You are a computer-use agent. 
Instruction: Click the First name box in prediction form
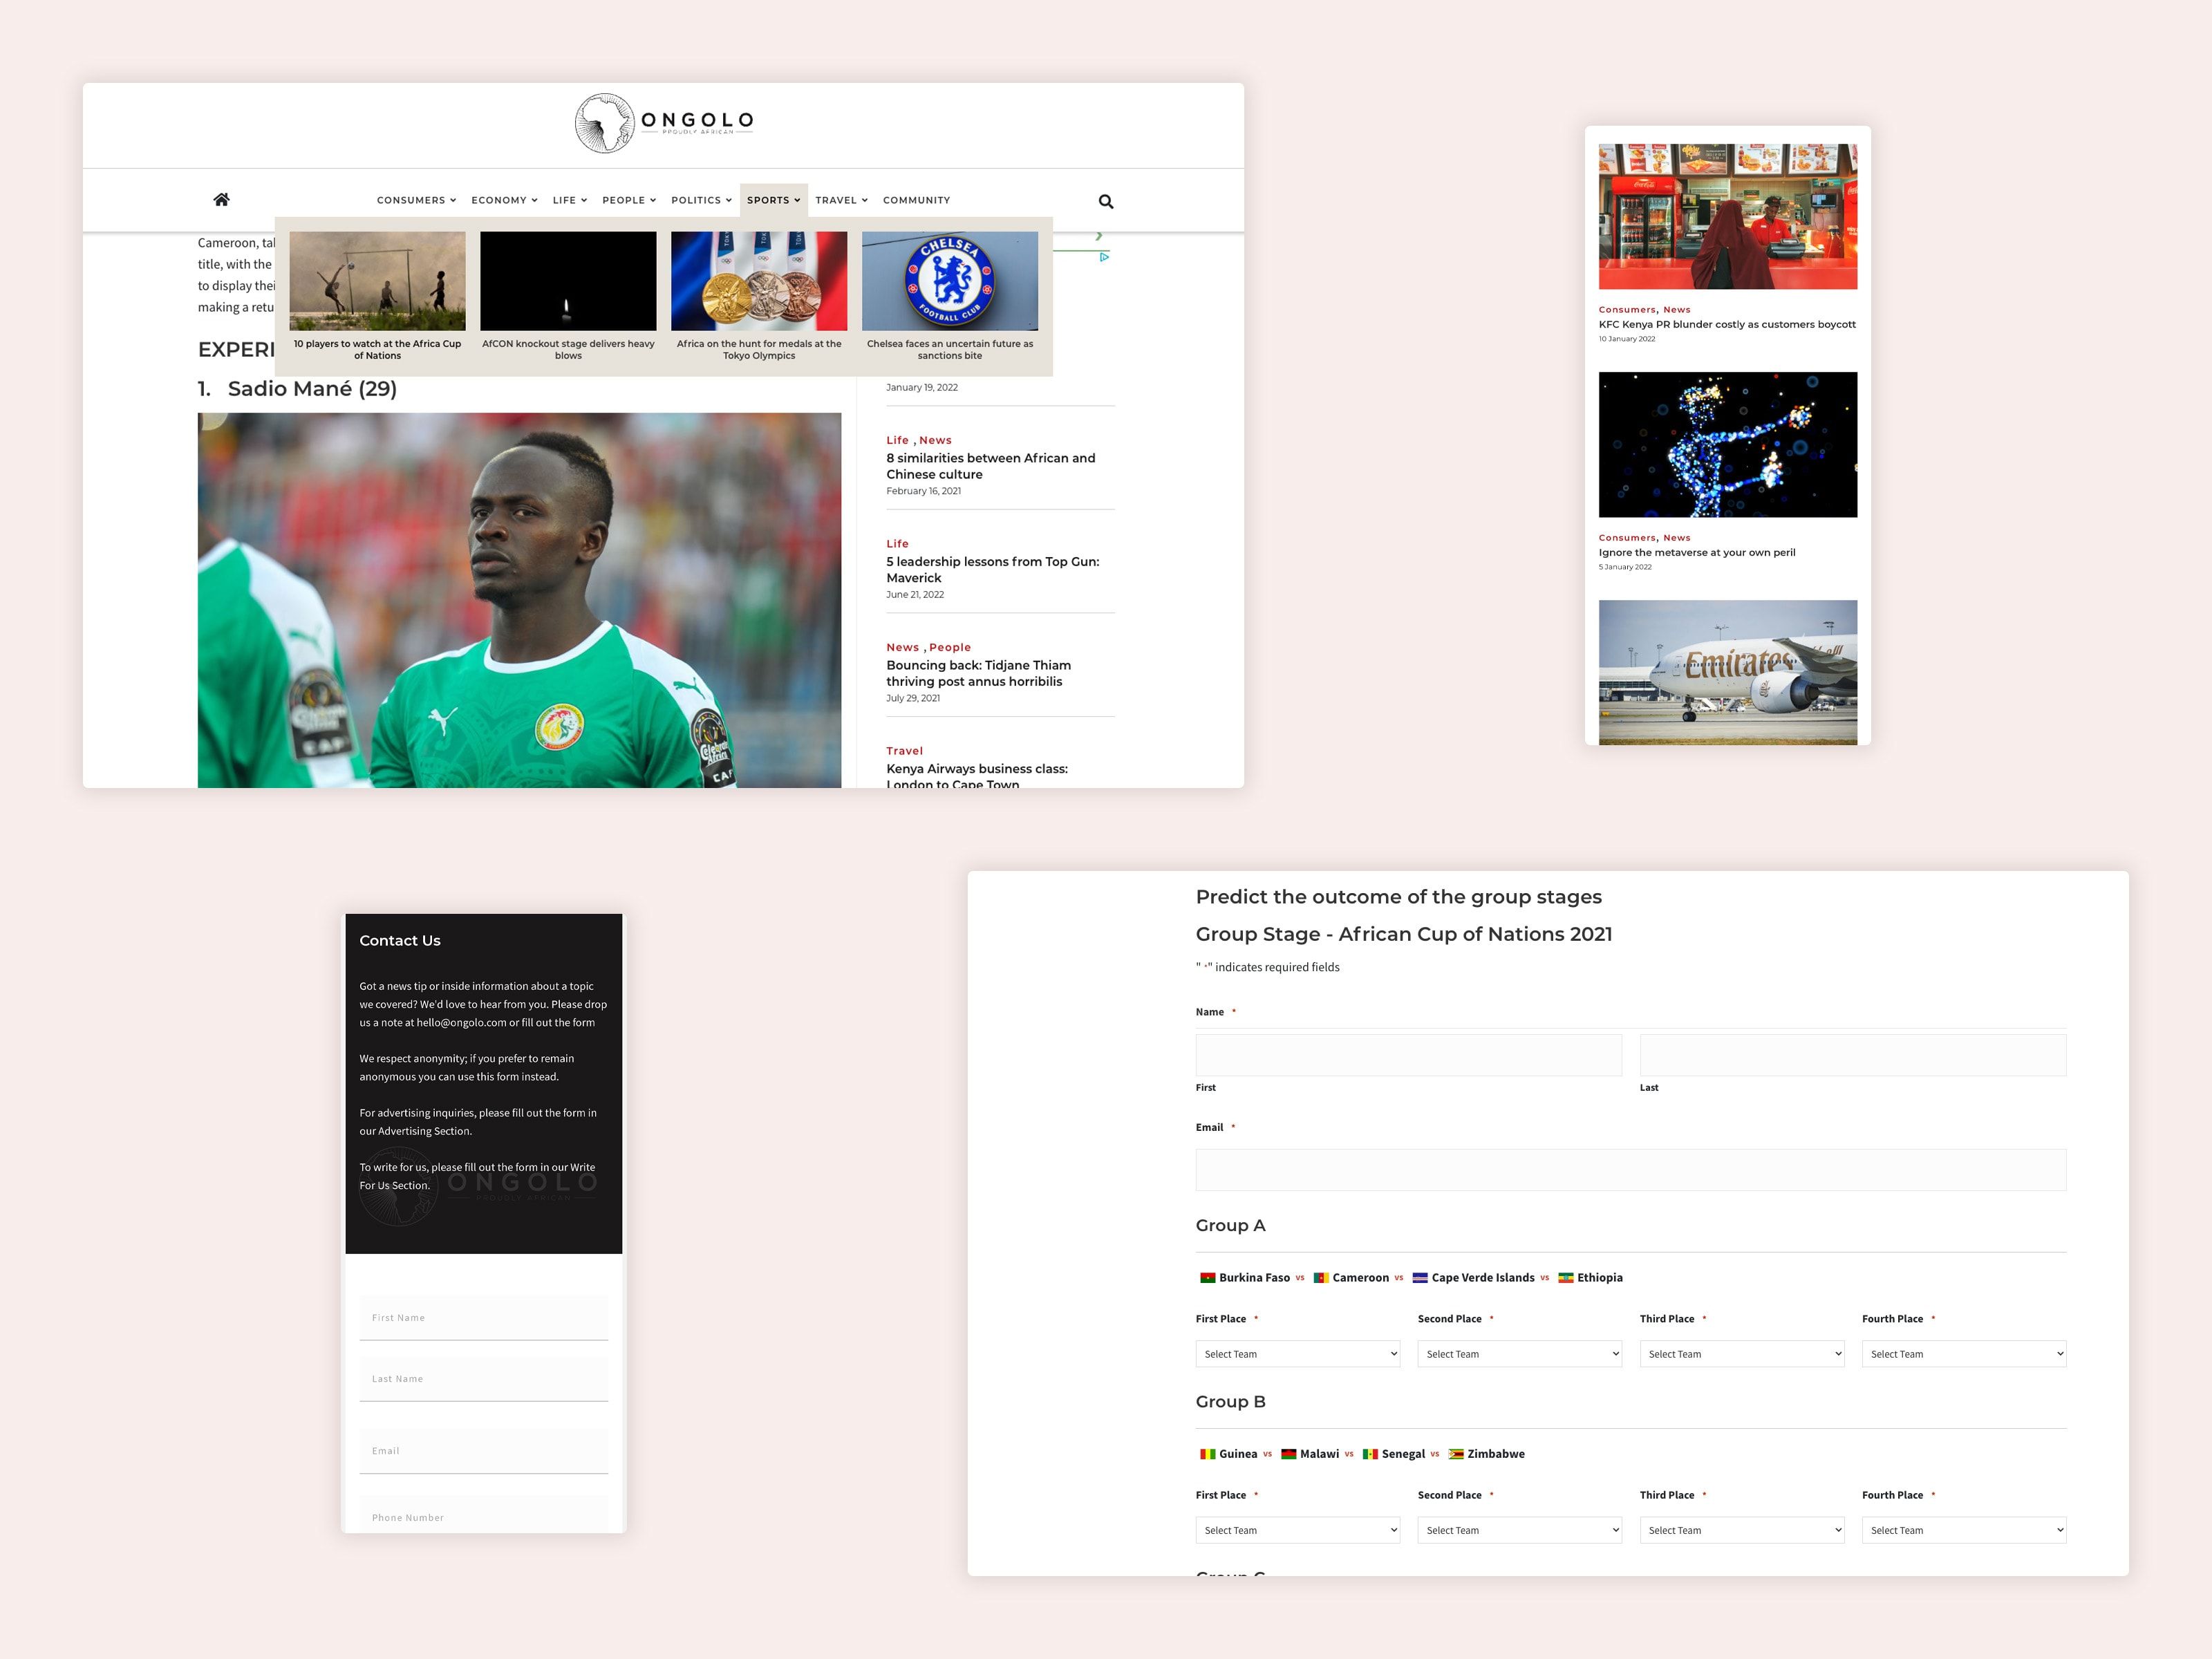point(1408,1055)
